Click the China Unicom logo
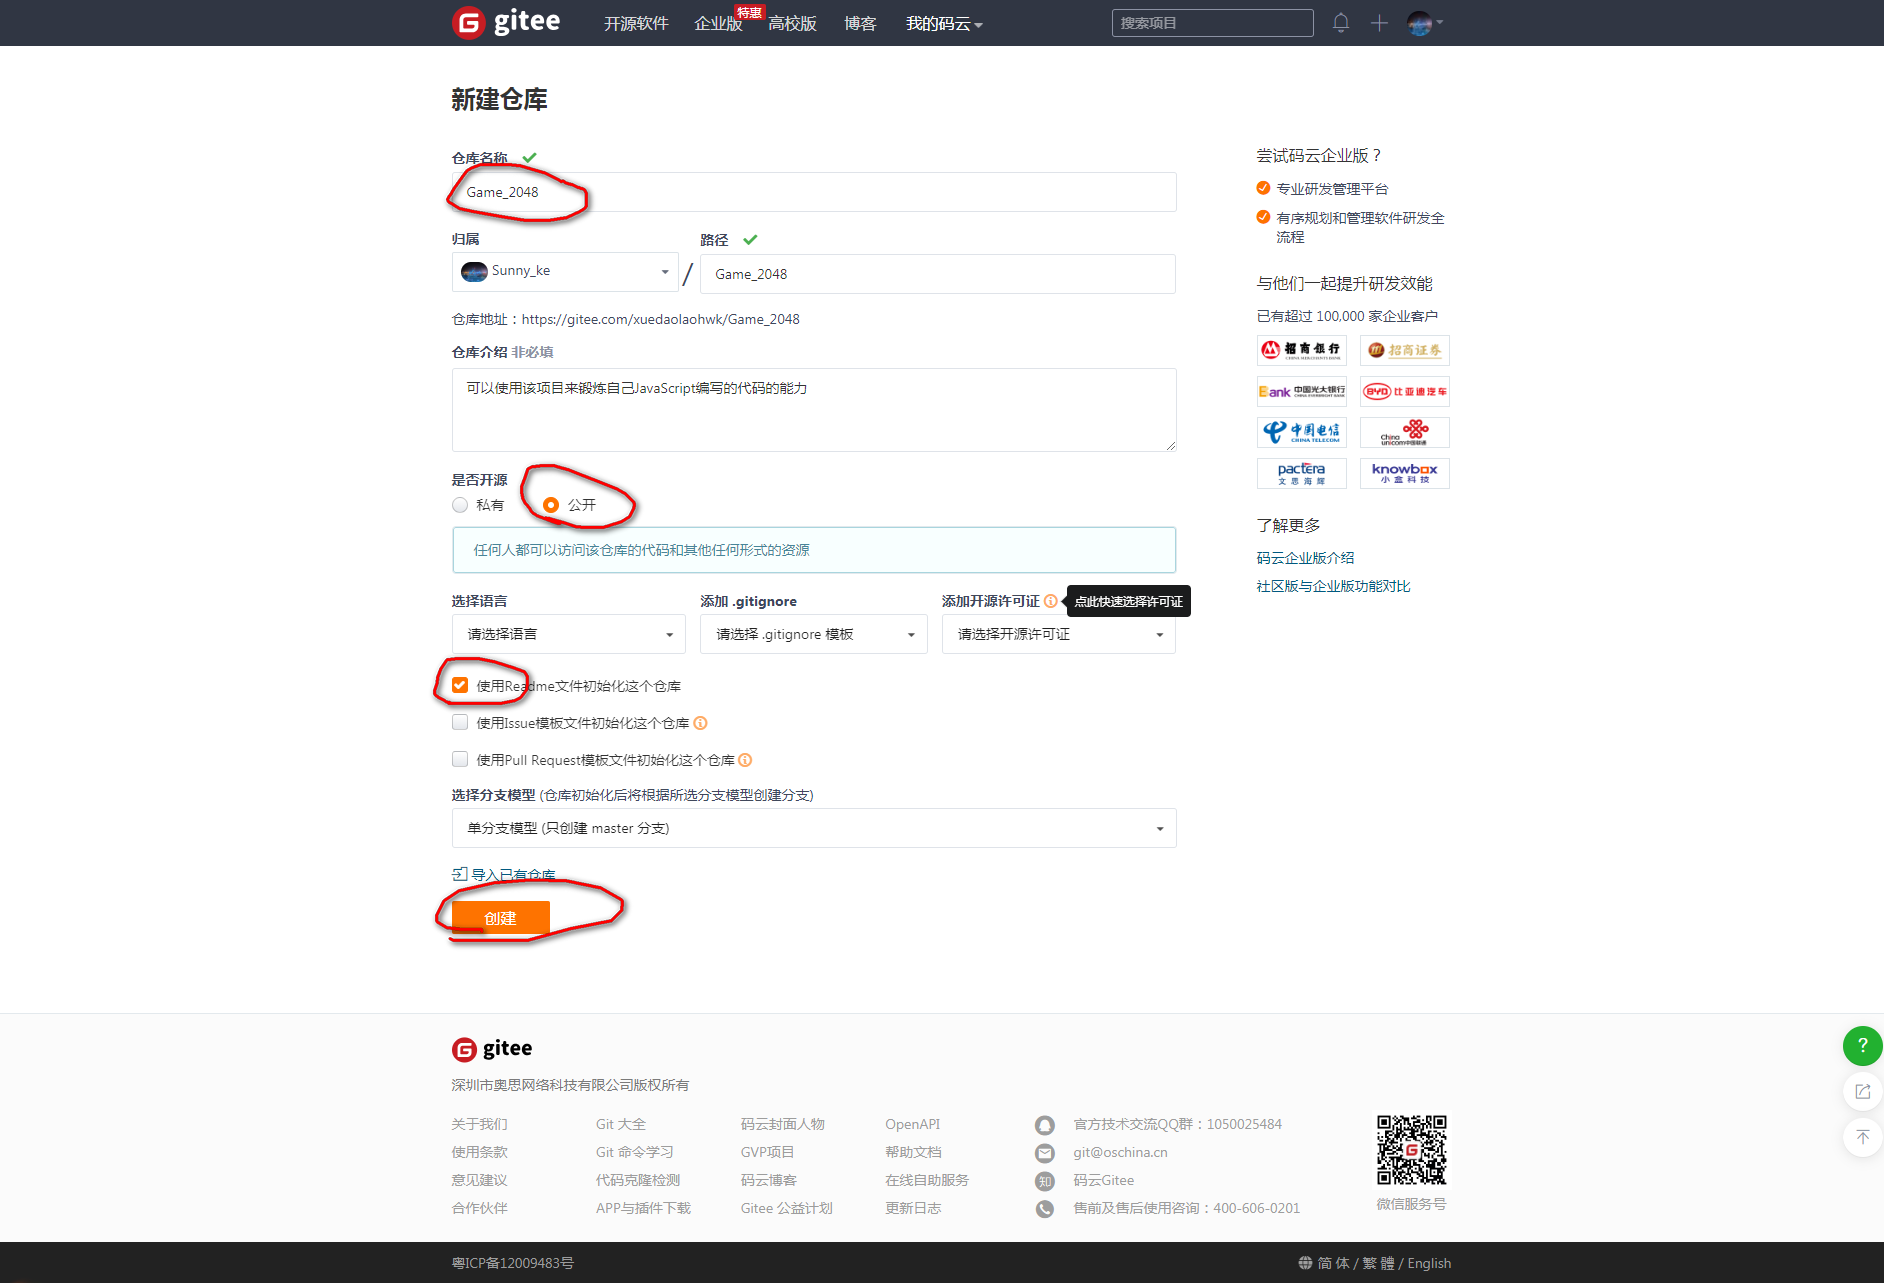This screenshot has width=1884, height=1283. 1404,432
